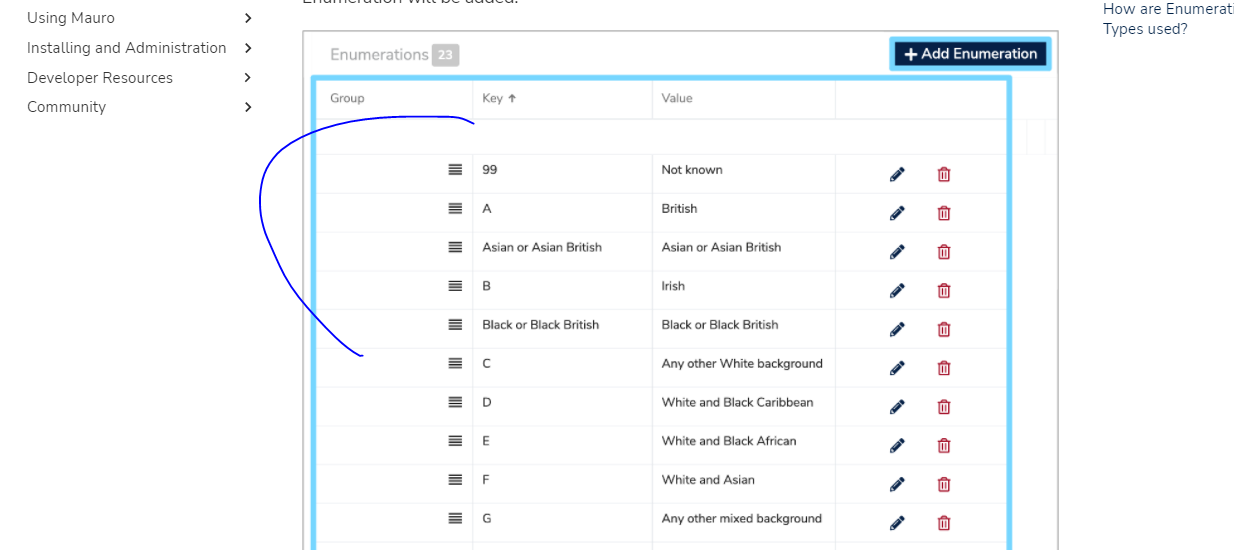Click the Enumerations 23 count badge
This screenshot has height=550, width=1234.
click(x=445, y=55)
